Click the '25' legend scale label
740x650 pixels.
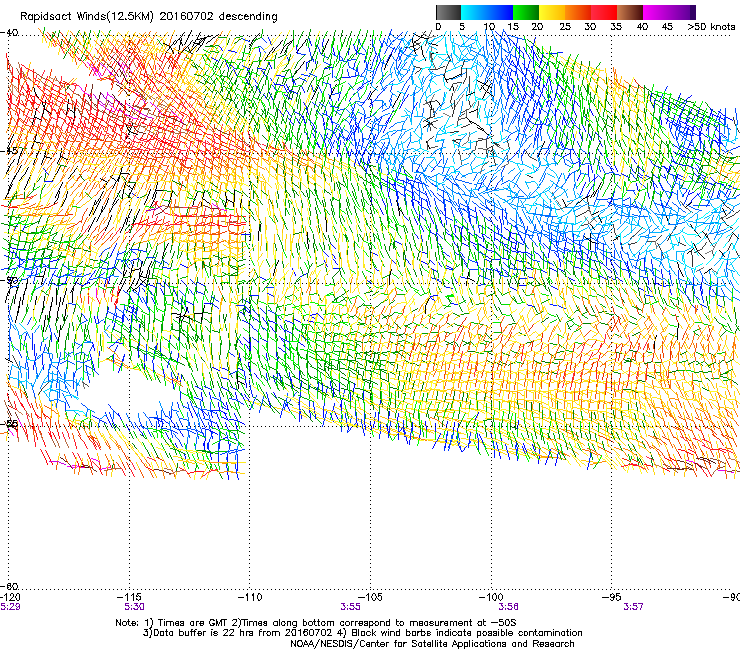pyautogui.click(x=565, y=27)
